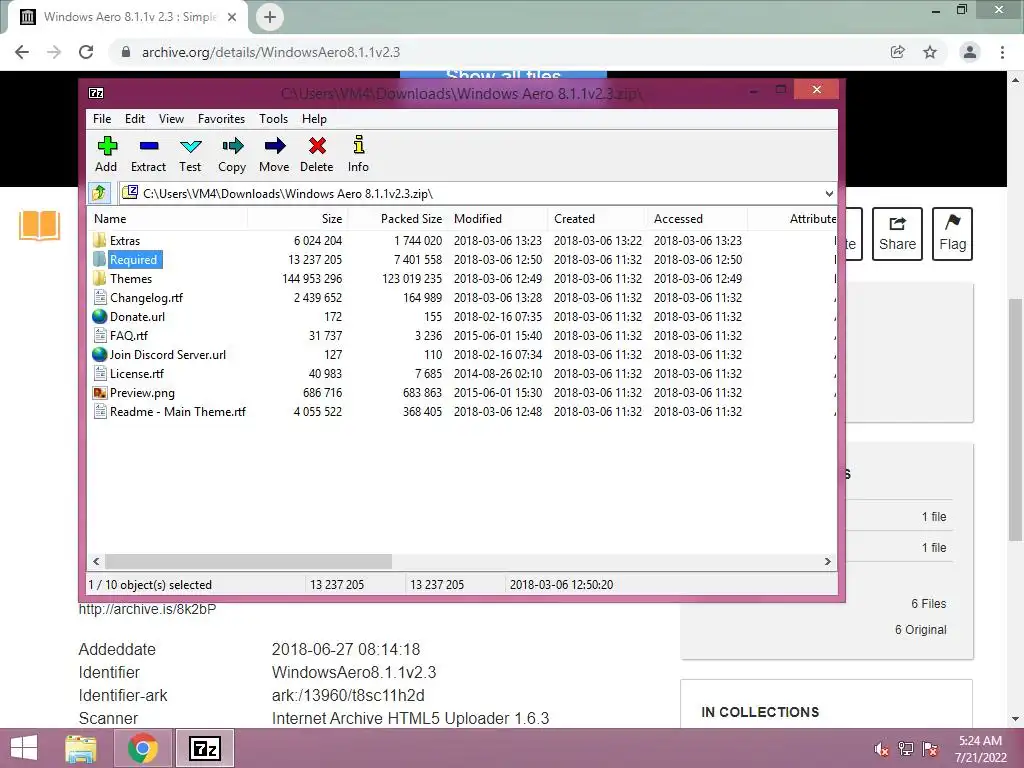Click Addeddate value 2018-06-27 08:14:18
The height and width of the screenshot is (768, 1024).
(x=345, y=649)
